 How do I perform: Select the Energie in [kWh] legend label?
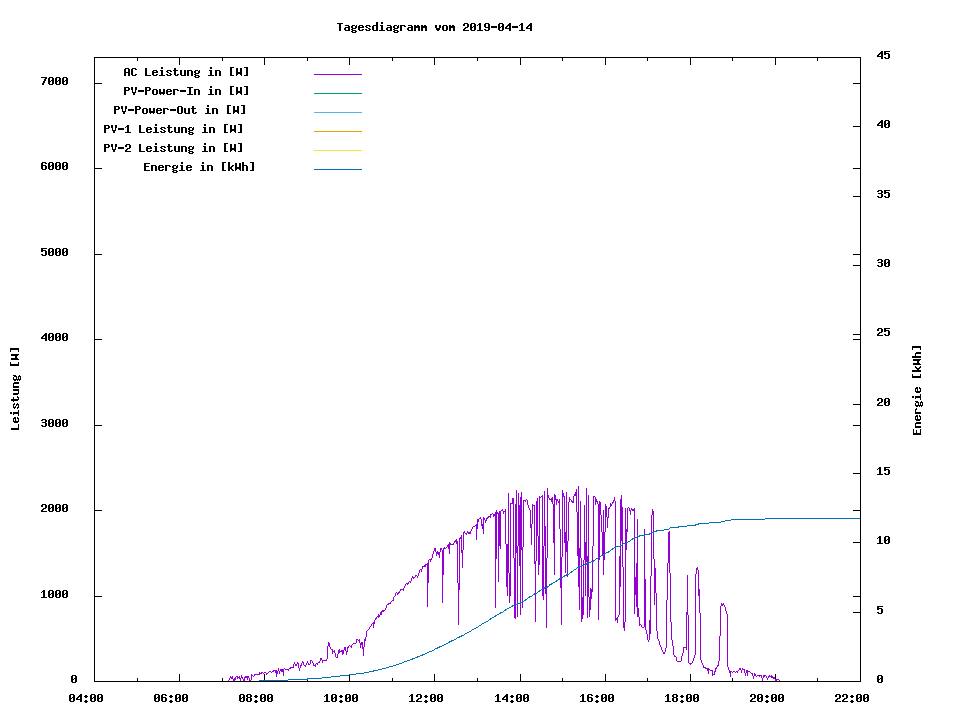click(199, 167)
